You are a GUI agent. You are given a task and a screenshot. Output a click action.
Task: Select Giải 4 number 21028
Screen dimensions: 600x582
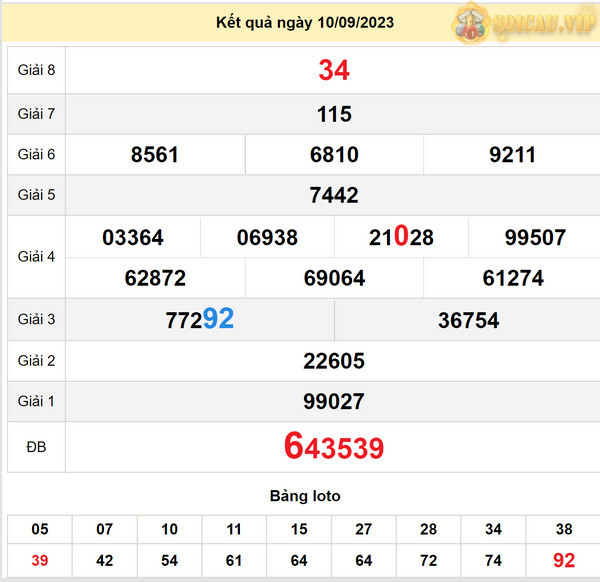coord(401,236)
